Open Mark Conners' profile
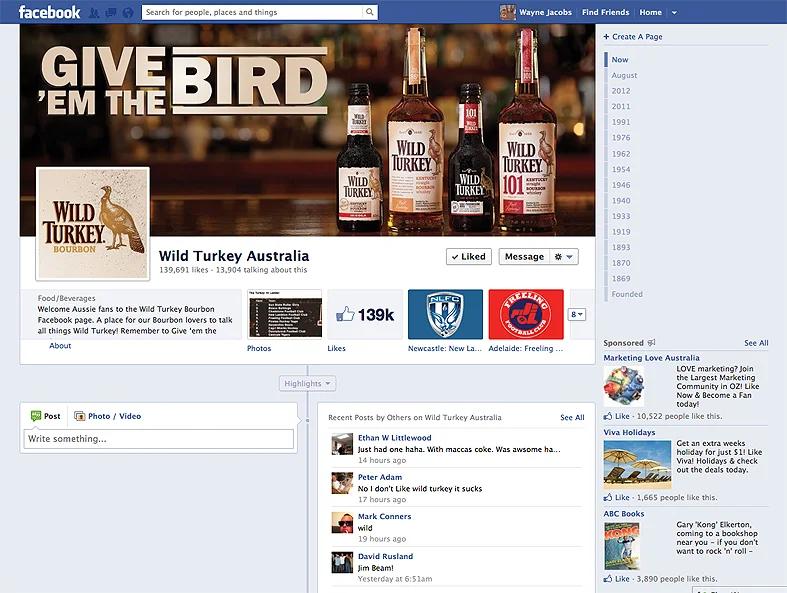The height and width of the screenshot is (593, 787). 384,516
